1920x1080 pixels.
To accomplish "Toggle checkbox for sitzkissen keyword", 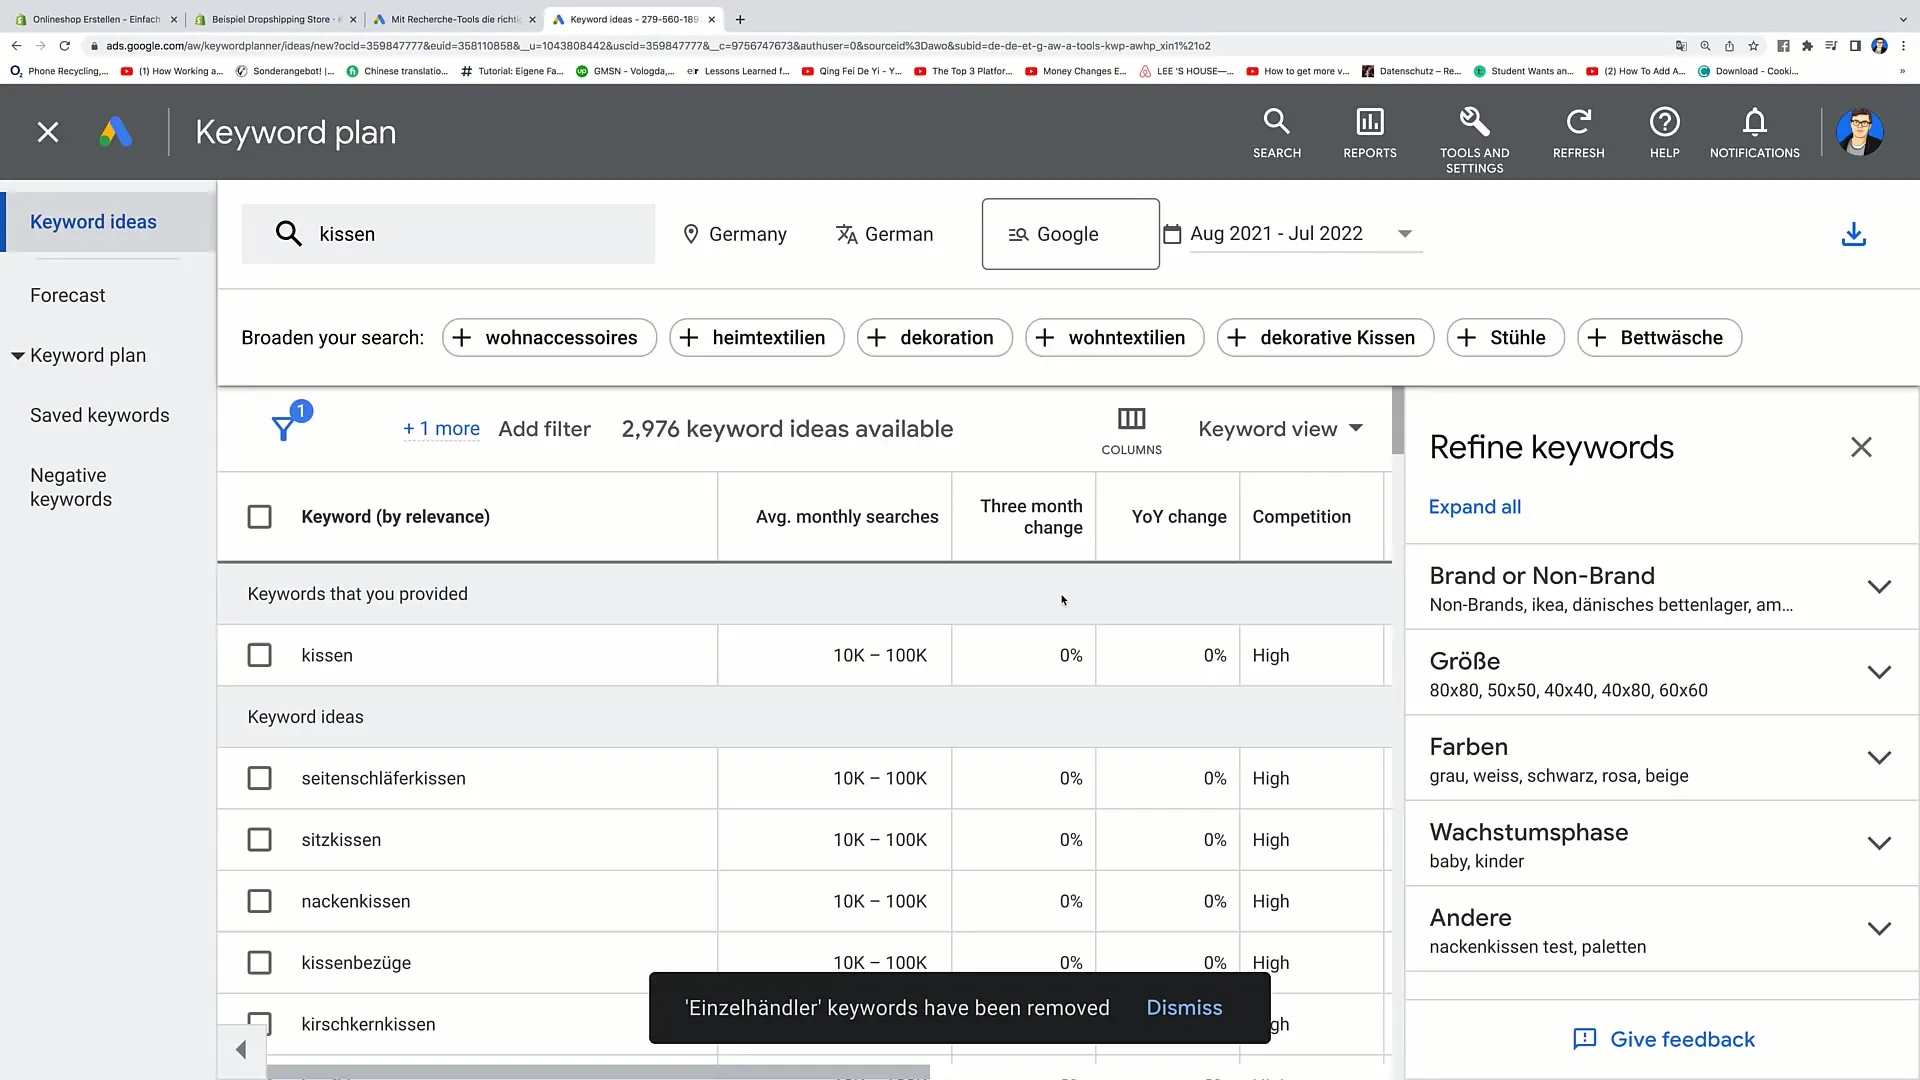I will coord(260,840).
